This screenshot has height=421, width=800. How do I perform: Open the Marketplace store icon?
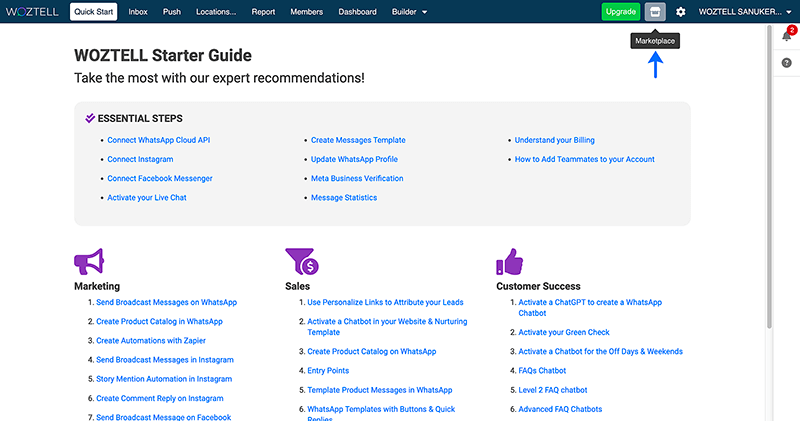pyautogui.click(x=655, y=12)
